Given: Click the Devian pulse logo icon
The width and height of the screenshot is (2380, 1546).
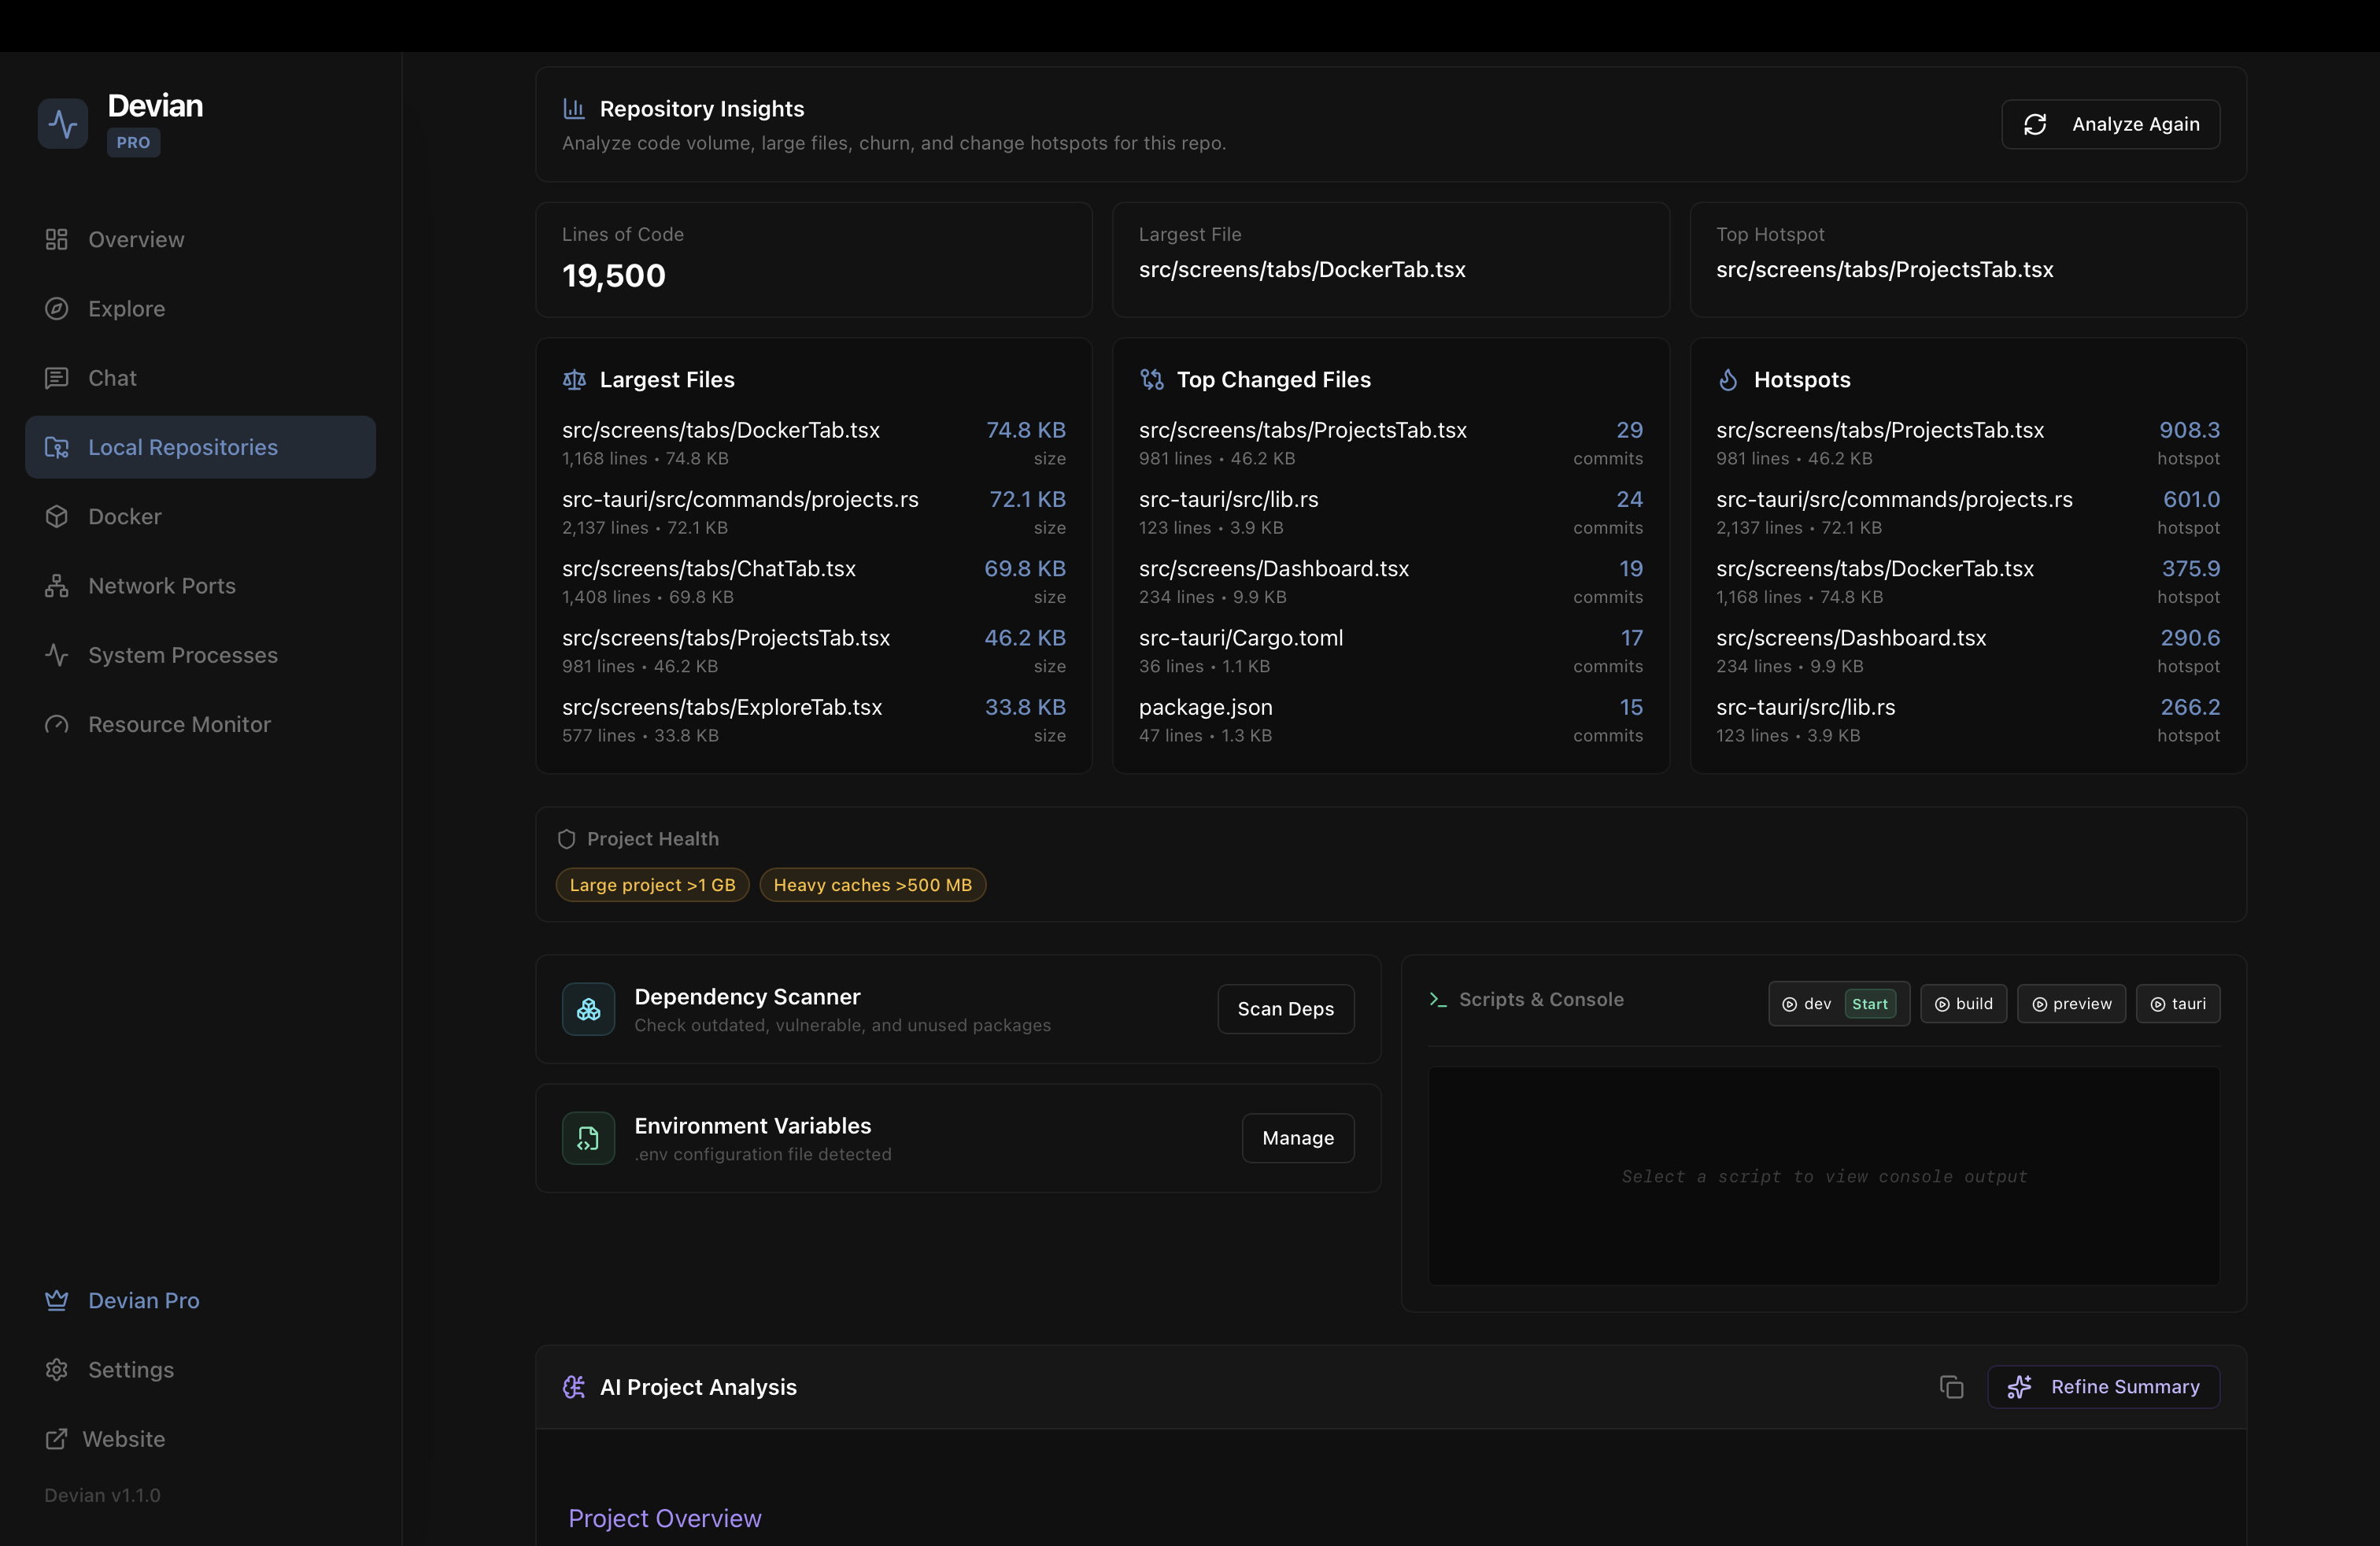Looking at the screenshot, I should pyautogui.click(x=63, y=124).
